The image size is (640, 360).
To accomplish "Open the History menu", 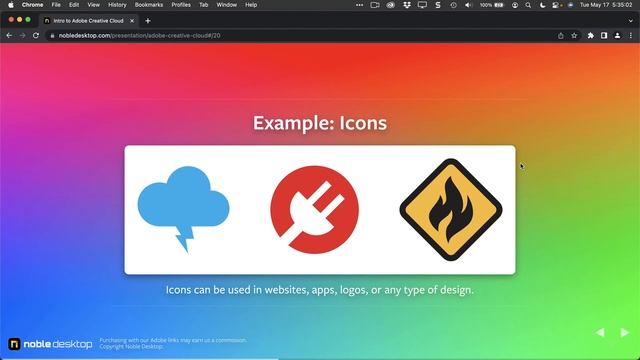I will pyautogui.click(x=117, y=5).
